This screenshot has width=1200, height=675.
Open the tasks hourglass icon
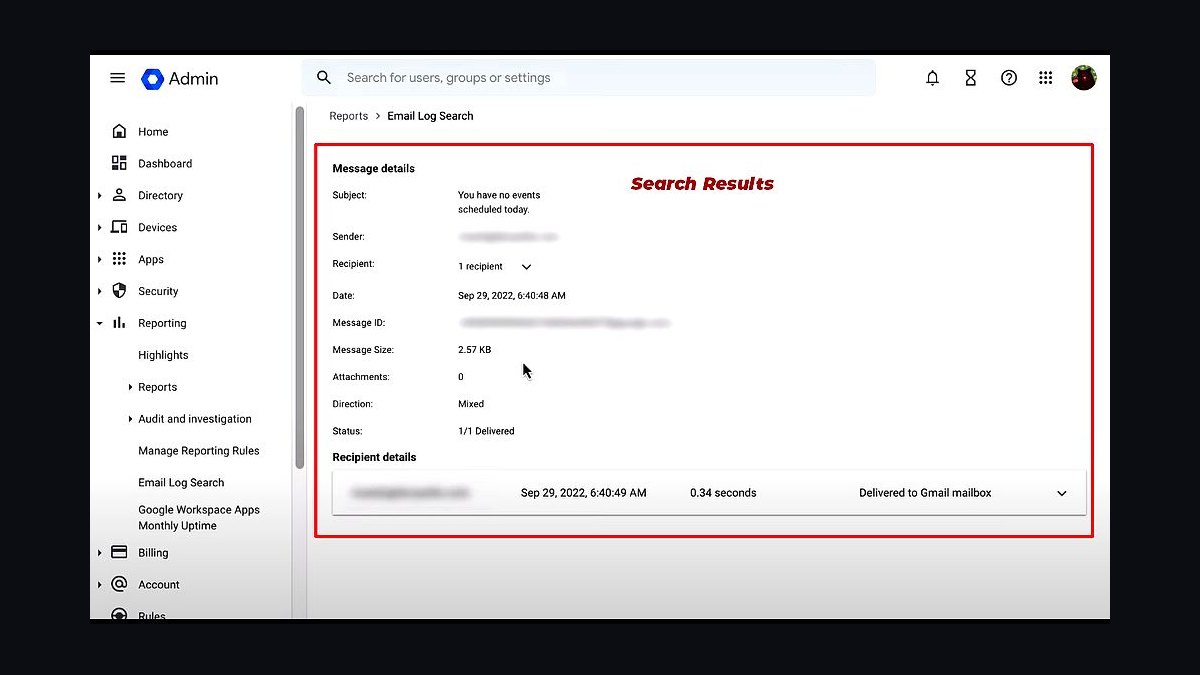(970, 78)
